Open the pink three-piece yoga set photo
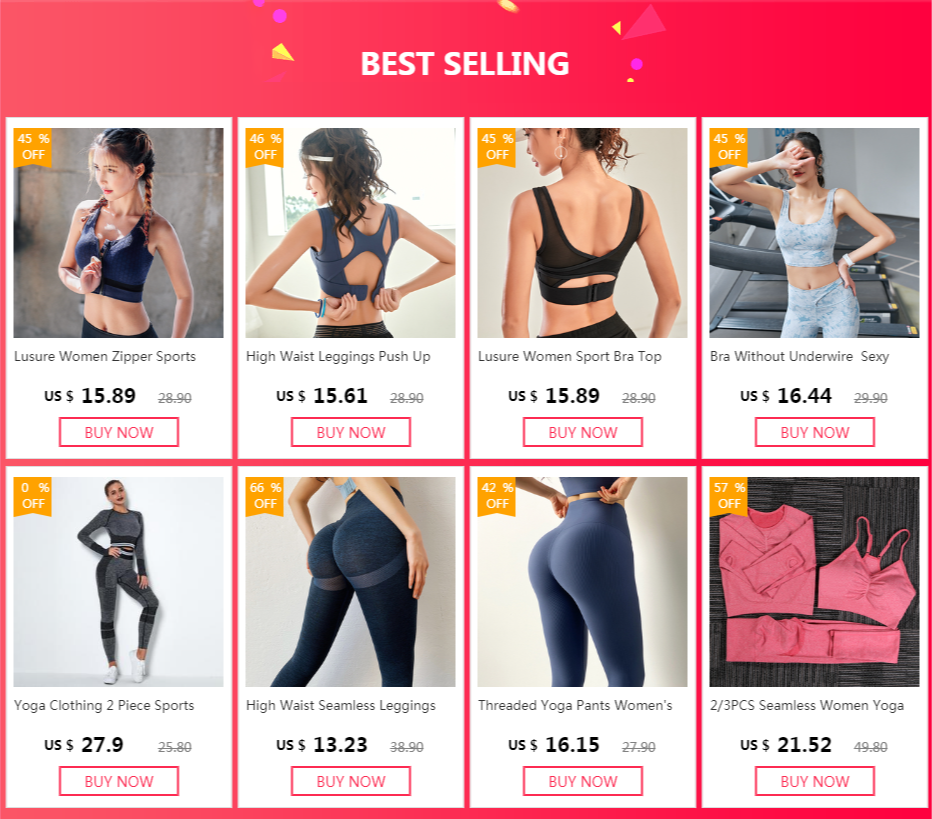The width and height of the screenshot is (932, 819). [814, 582]
